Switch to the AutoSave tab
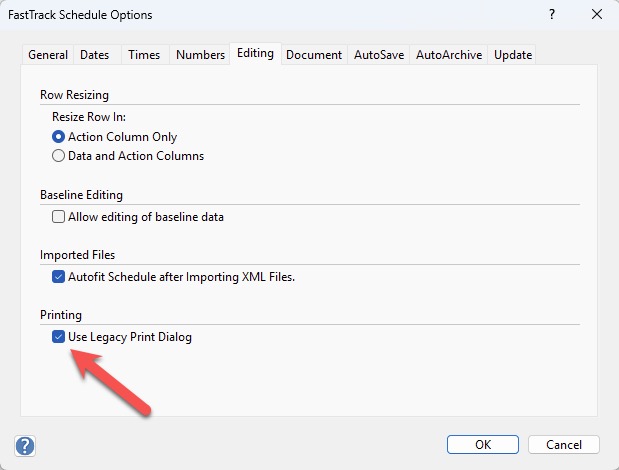The image size is (619, 470). tap(379, 55)
